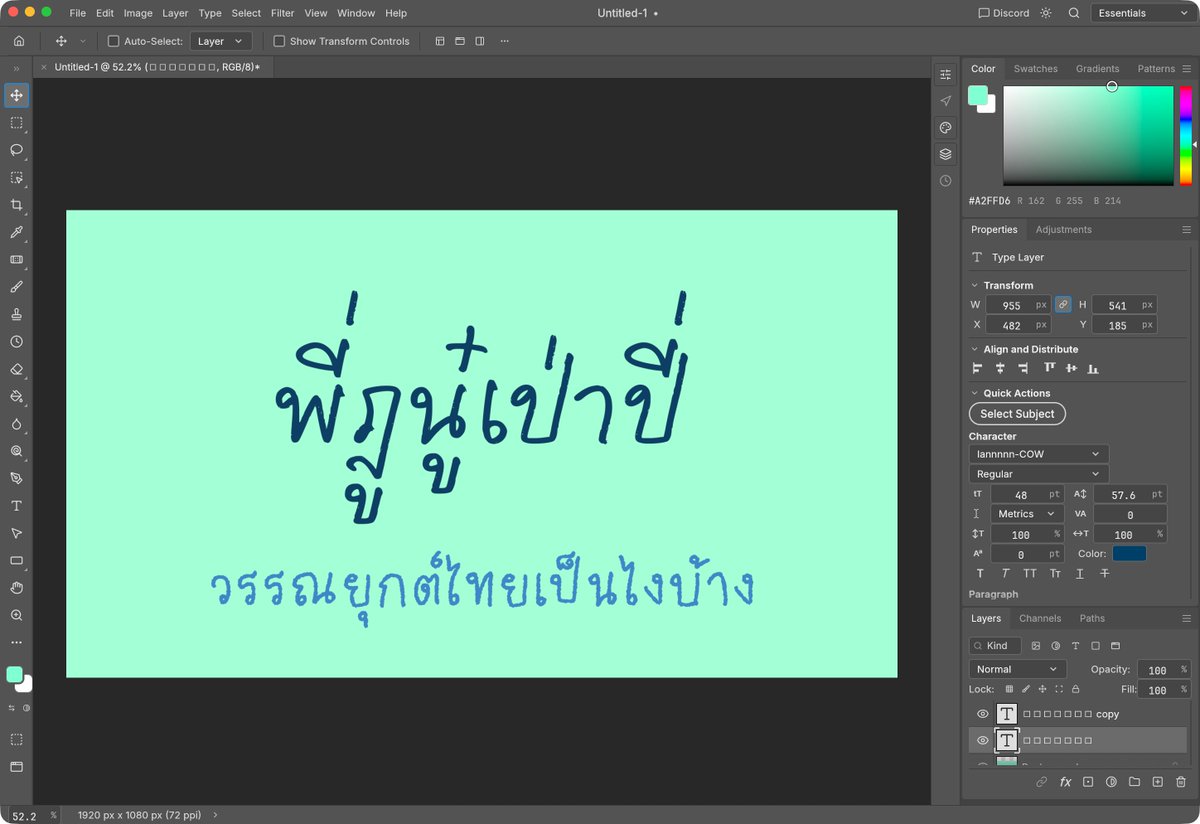This screenshot has width=1200, height=824.
Task: Click the Layers Opacity value field
Action: pos(1164,669)
